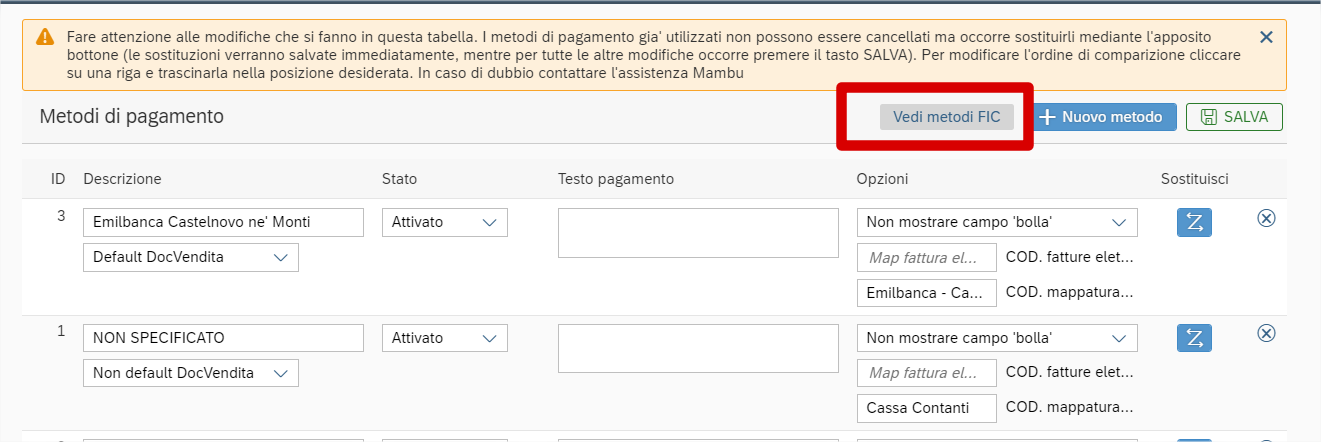Click the Cassa Contanti mapping field
1321x442 pixels.
point(927,408)
